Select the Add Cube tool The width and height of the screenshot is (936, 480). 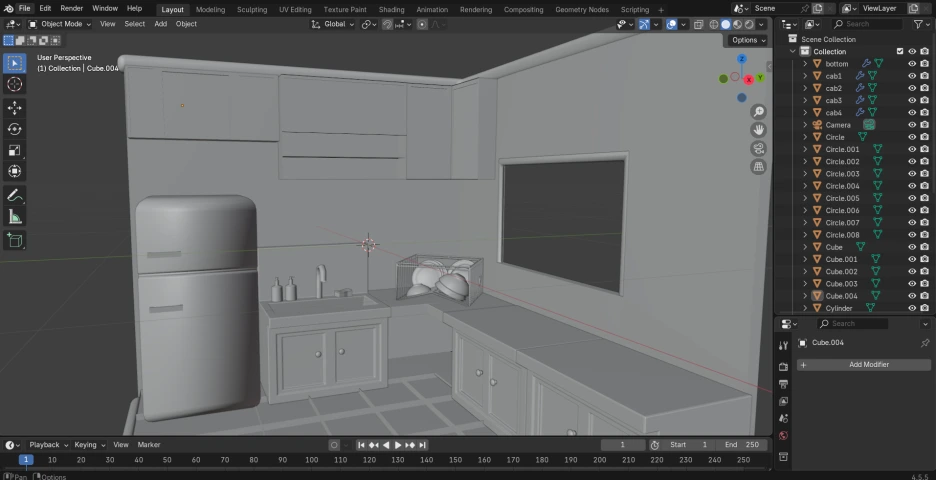15,240
